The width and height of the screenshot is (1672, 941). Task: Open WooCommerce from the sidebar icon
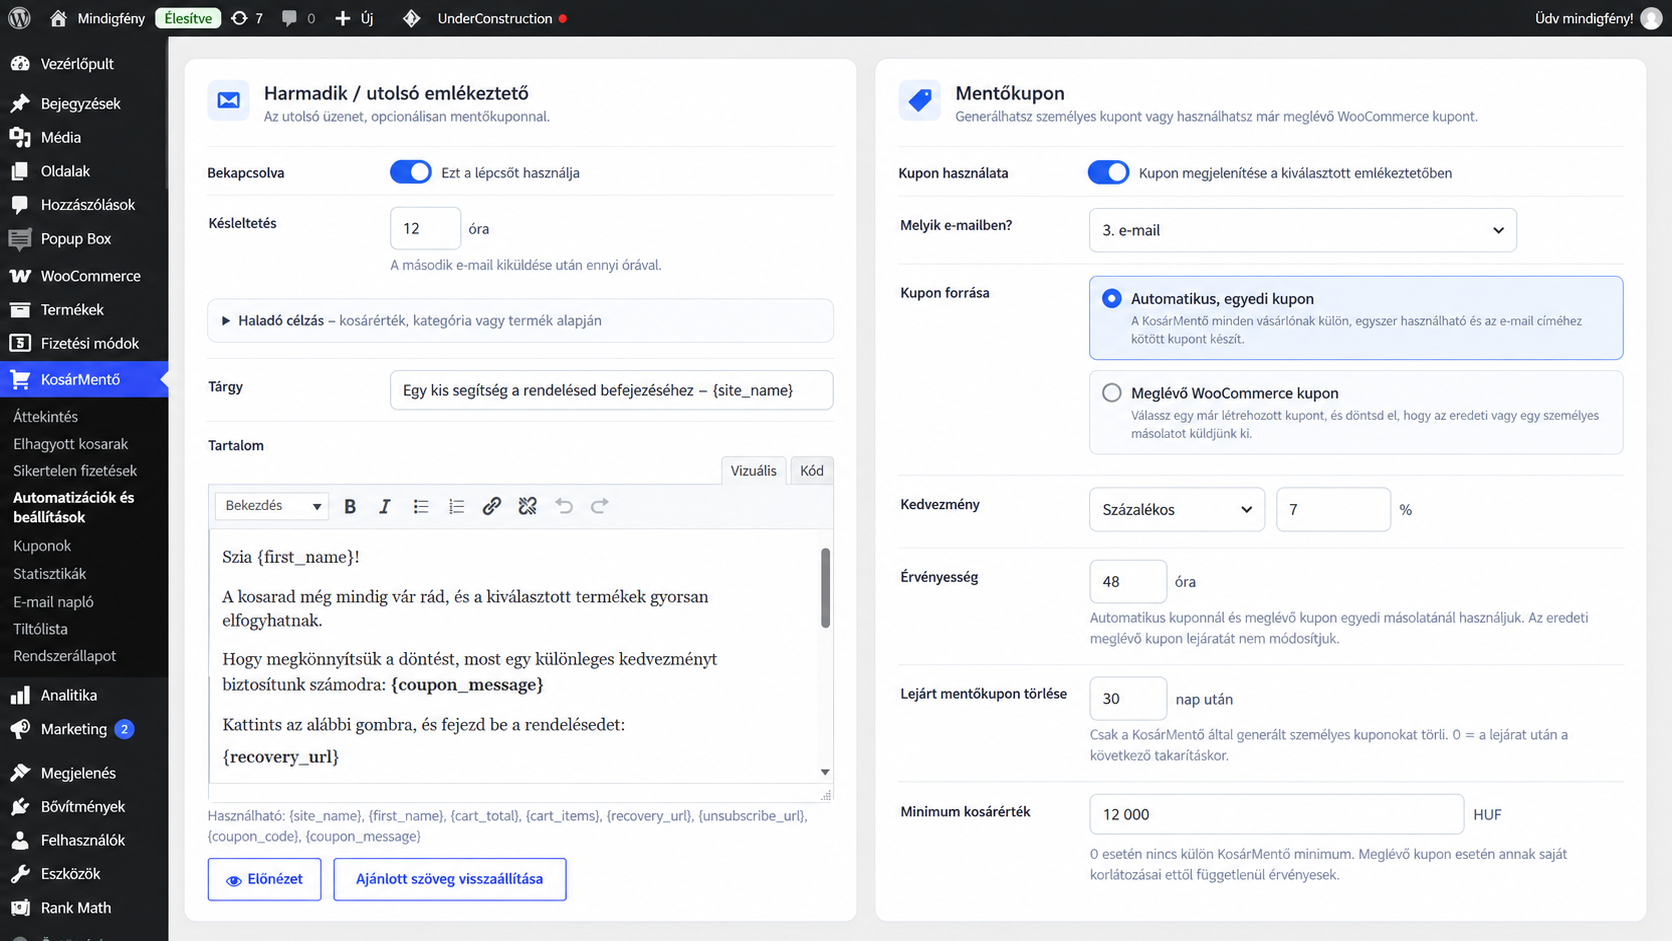click(x=20, y=276)
